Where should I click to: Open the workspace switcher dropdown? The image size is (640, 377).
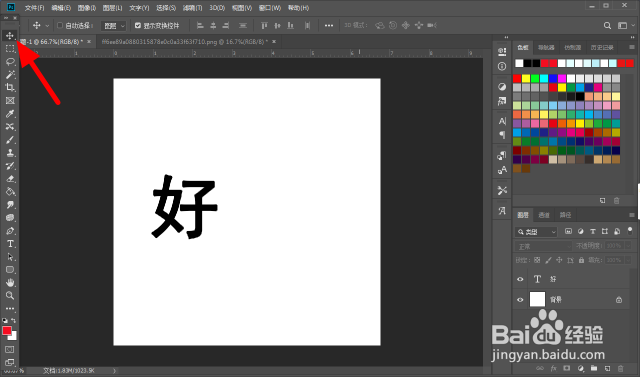625,26
